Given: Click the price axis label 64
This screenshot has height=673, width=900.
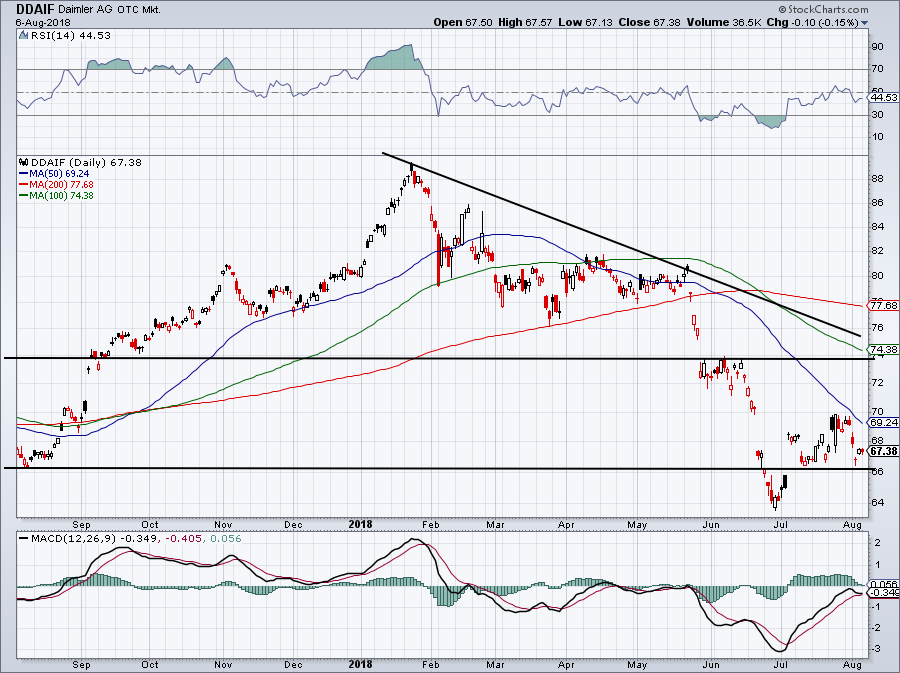Looking at the screenshot, I should [x=878, y=503].
